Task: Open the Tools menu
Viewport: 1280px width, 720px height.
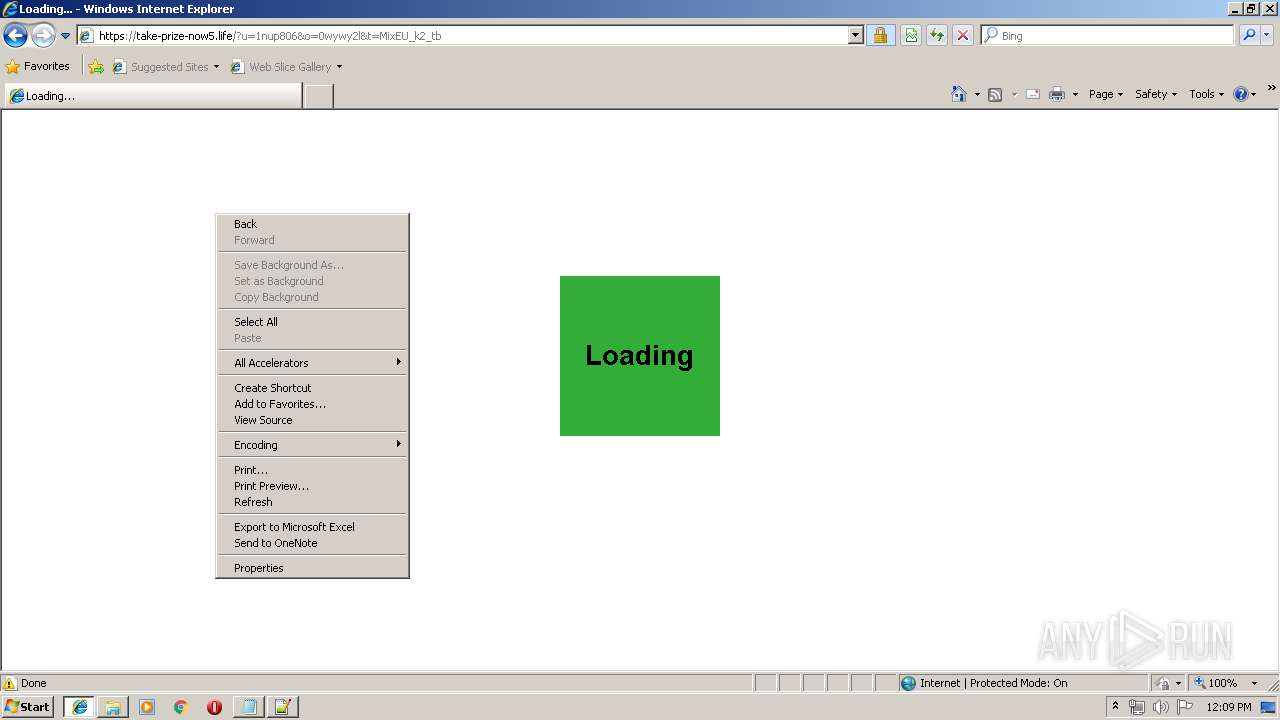Action: 1206,94
